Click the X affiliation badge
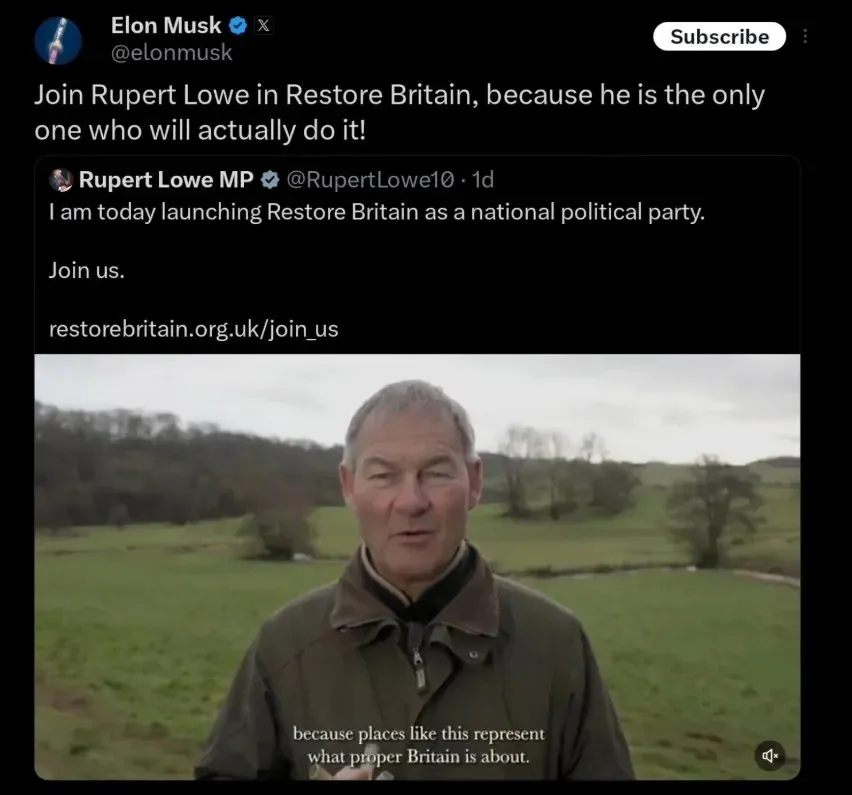Image resolution: width=852 pixels, height=795 pixels. point(263,26)
